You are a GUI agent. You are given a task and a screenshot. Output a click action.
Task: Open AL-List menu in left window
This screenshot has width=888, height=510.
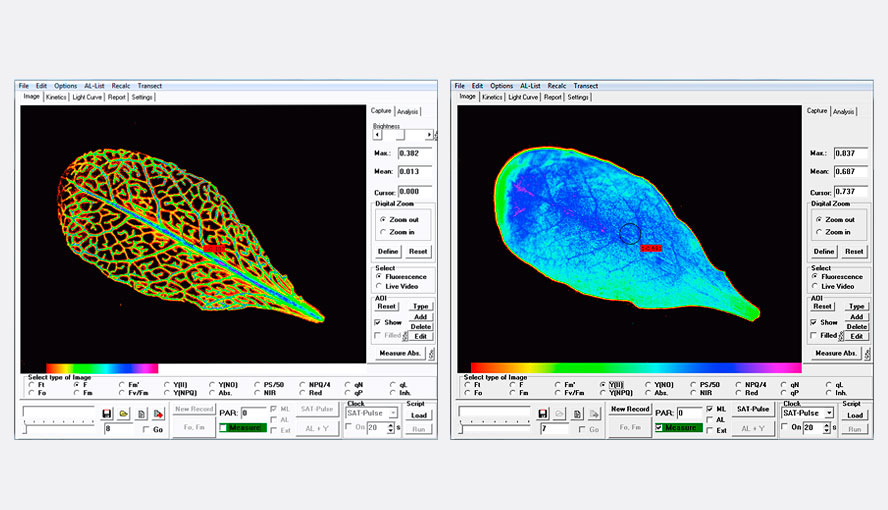[x=94, y=86]
